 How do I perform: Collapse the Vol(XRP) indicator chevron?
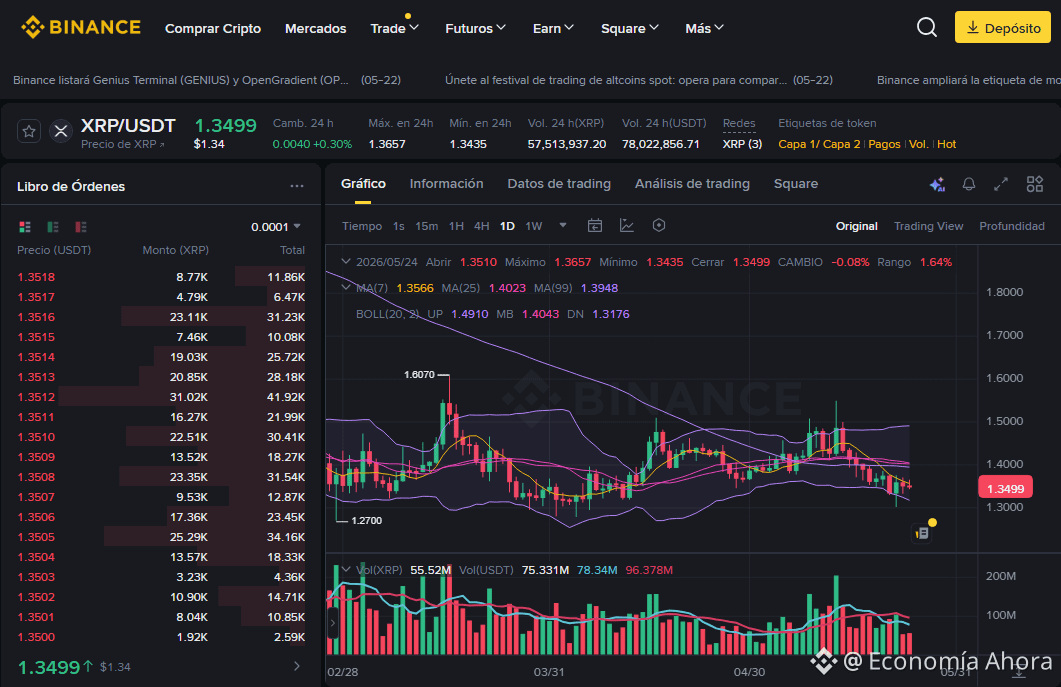point(346,570)
